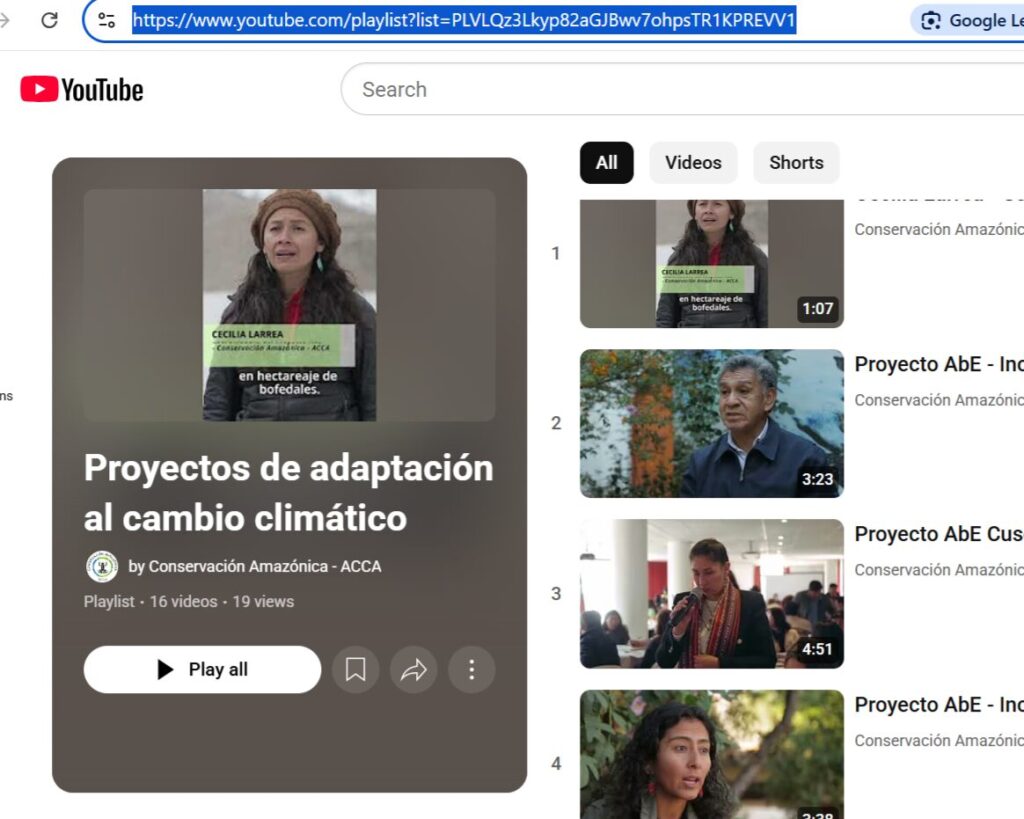Image resolution: width=1024 pixels, height=819 pixels.
Task: Open the fourth video thumbnail
Action: [x=712, y=754]
